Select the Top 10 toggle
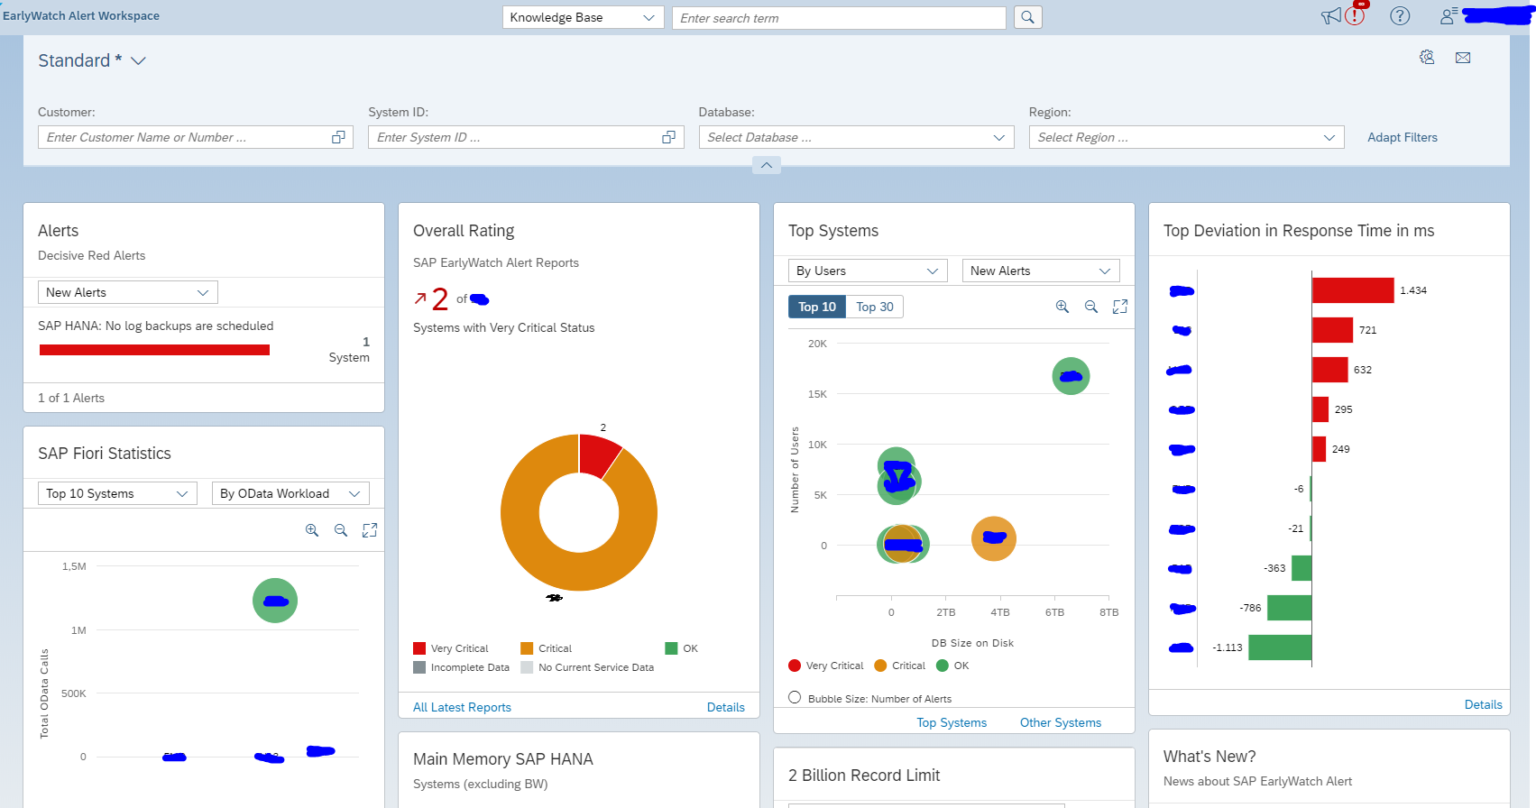The height and width of the screenshot is (808, 1536). click(x=816, y=307)
